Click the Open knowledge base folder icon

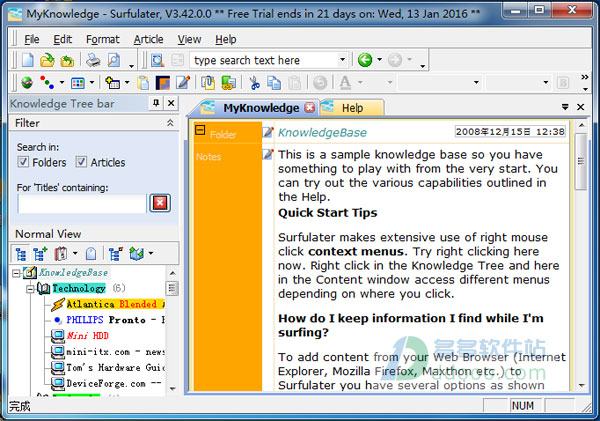pos(47,60)
